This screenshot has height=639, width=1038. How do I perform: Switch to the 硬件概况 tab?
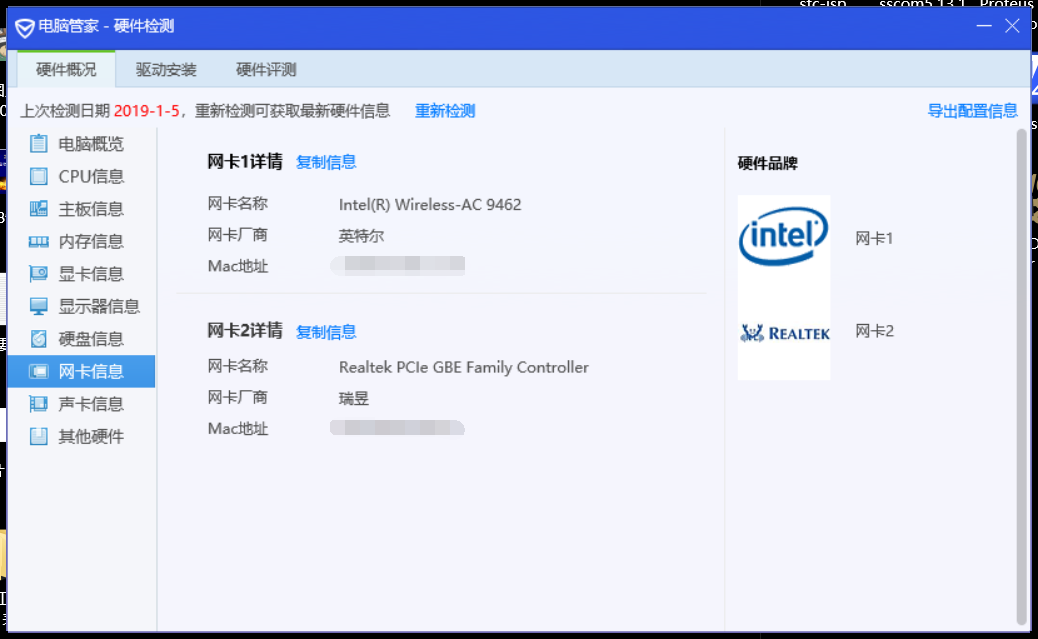tap(66, 70)
